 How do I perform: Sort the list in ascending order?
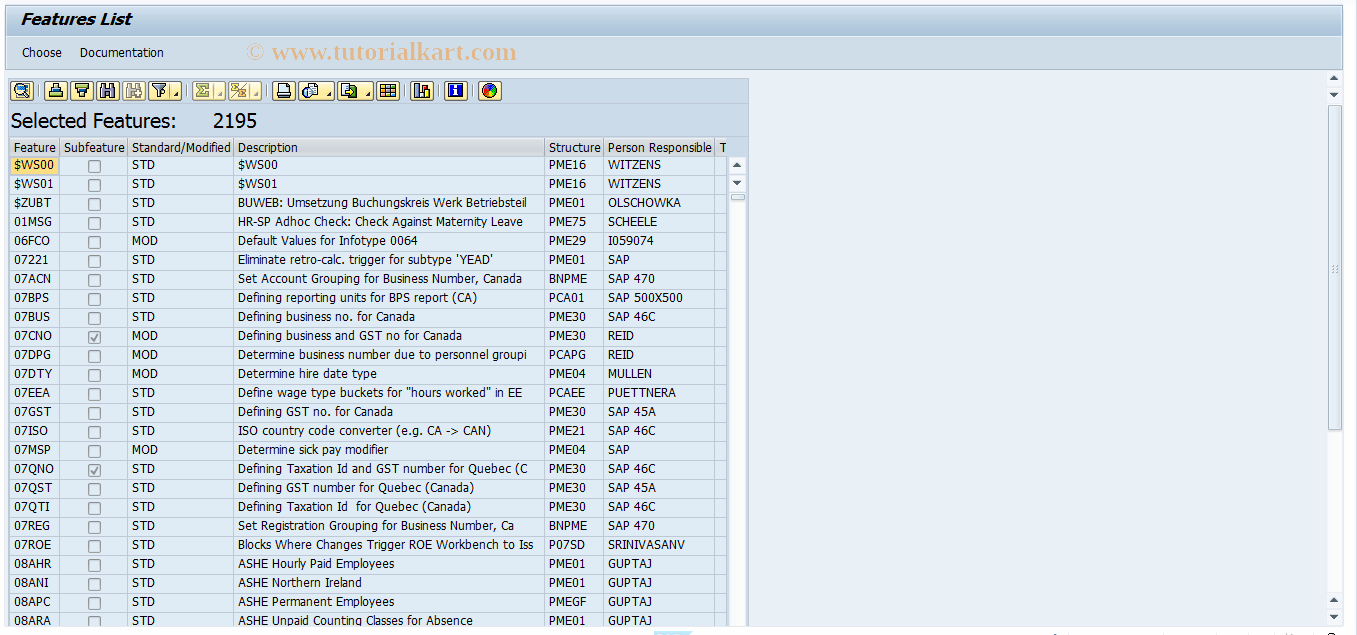click(x=56, y=91)
